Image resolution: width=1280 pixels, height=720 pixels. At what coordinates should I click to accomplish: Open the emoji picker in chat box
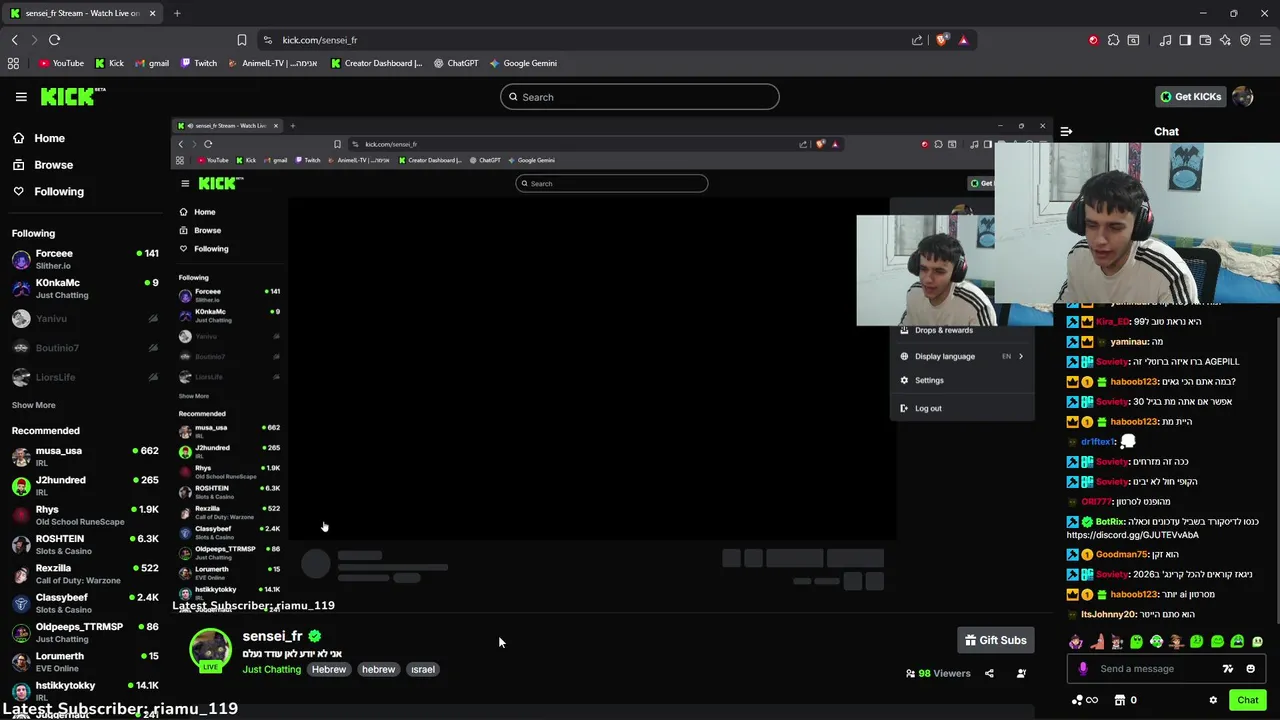[x=1250, y=669]
